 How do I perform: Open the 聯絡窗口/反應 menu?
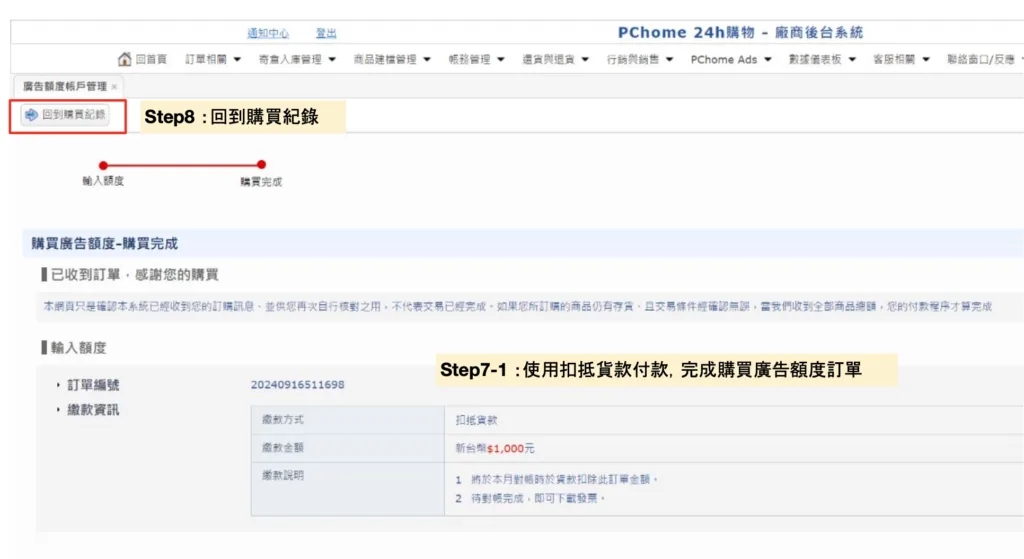tap(984, 59)
